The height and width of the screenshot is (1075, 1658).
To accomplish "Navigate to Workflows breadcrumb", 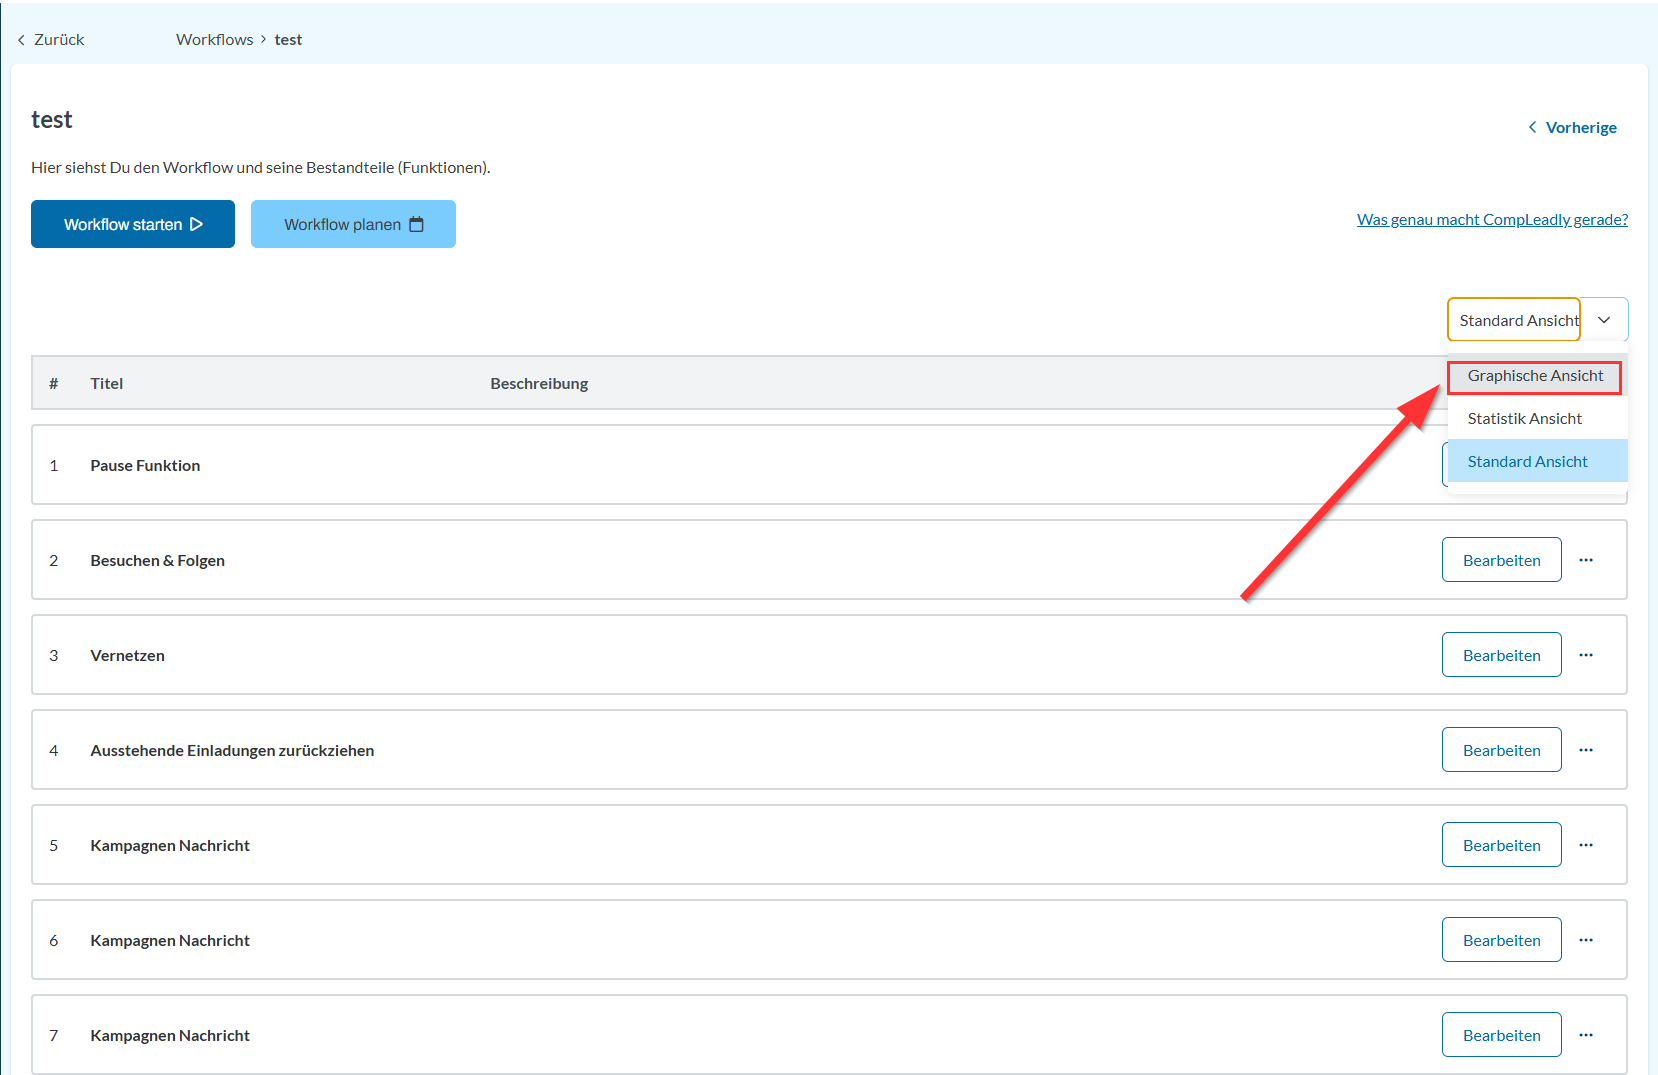I will [214, 40].
